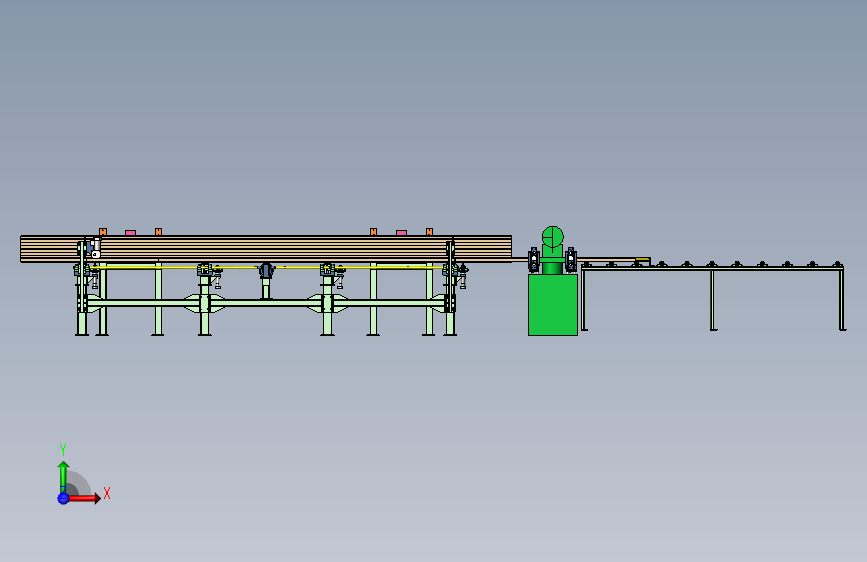The image size is (867, 562).
Task: Click the right clamp beside the saw column
Action: 571,260
